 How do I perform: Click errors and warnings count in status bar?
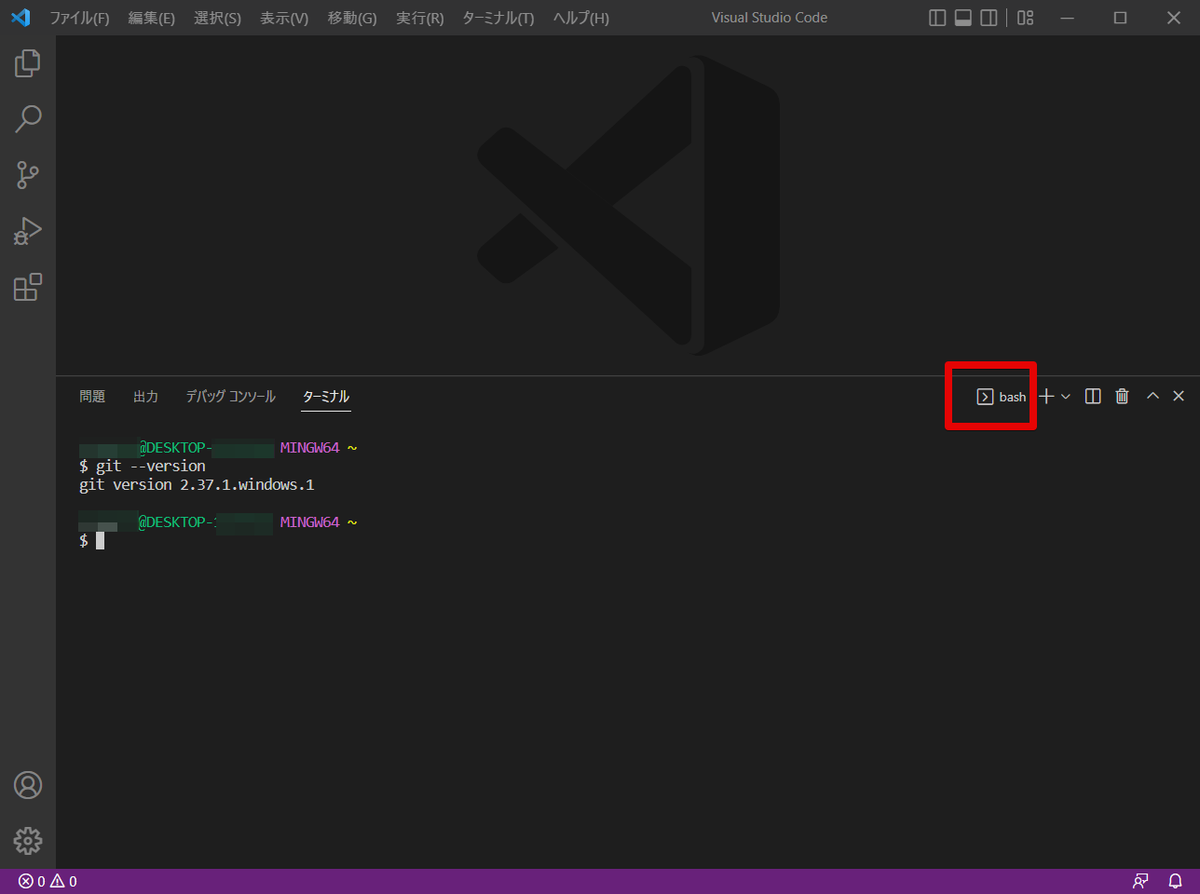click(47, 881)
